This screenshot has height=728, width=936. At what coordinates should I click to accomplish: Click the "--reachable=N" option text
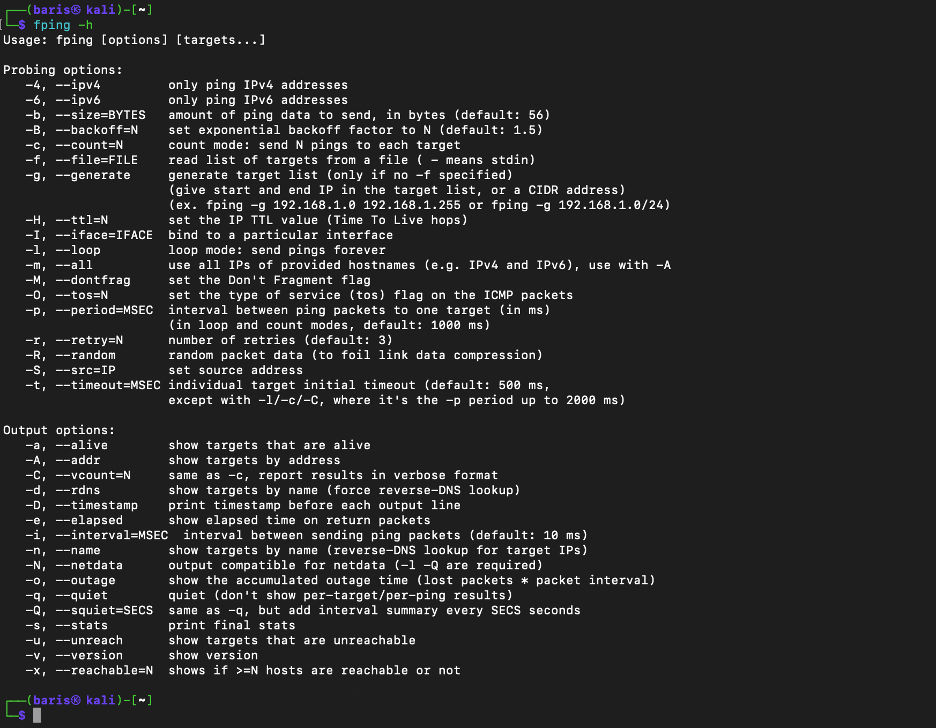click(x=104, y=670)
